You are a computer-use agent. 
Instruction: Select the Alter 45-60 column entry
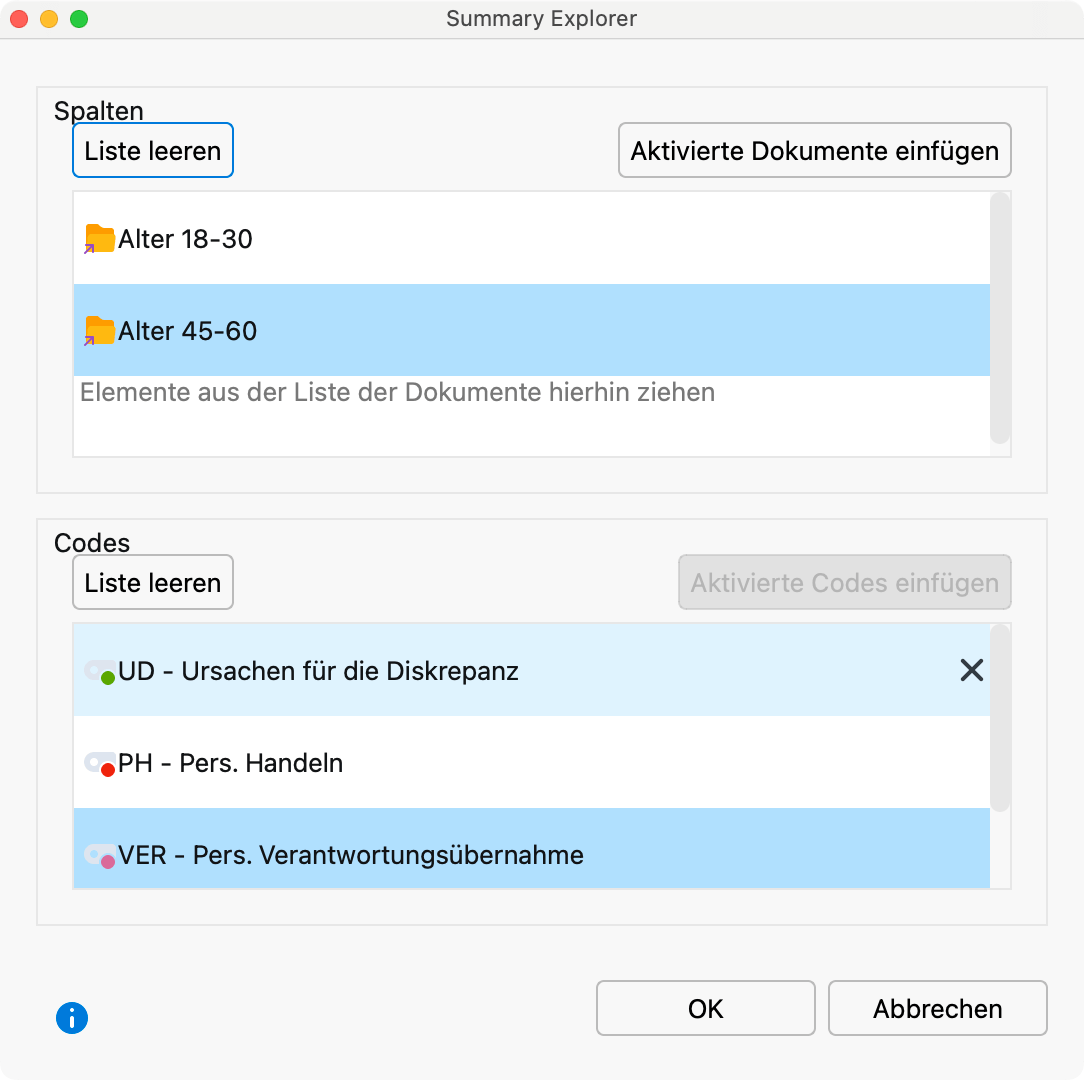click(188, 331)
